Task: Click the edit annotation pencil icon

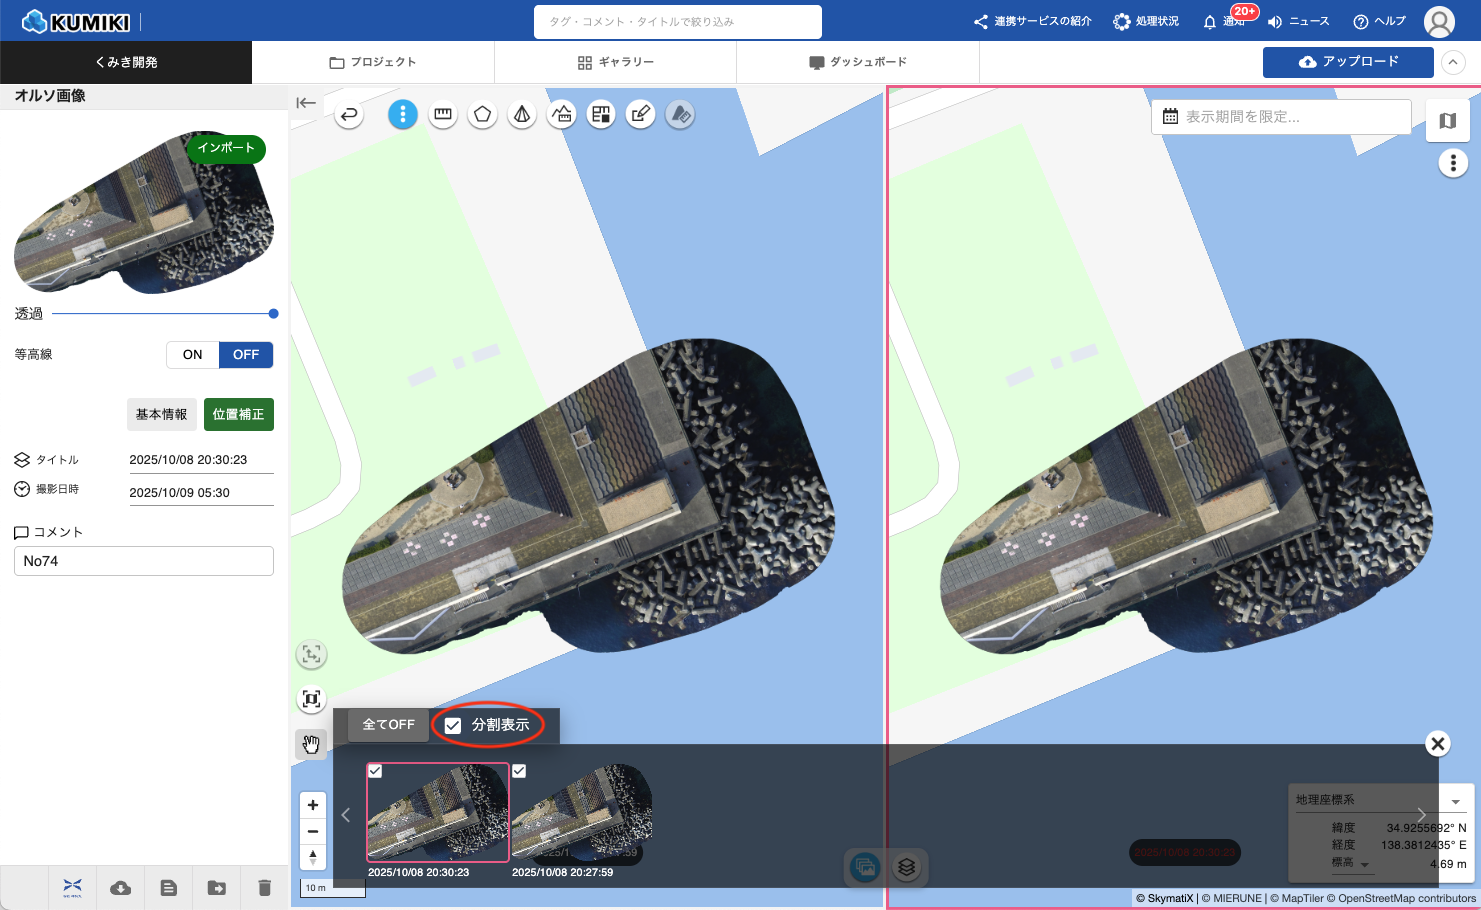Action: (x=641, y=115)
